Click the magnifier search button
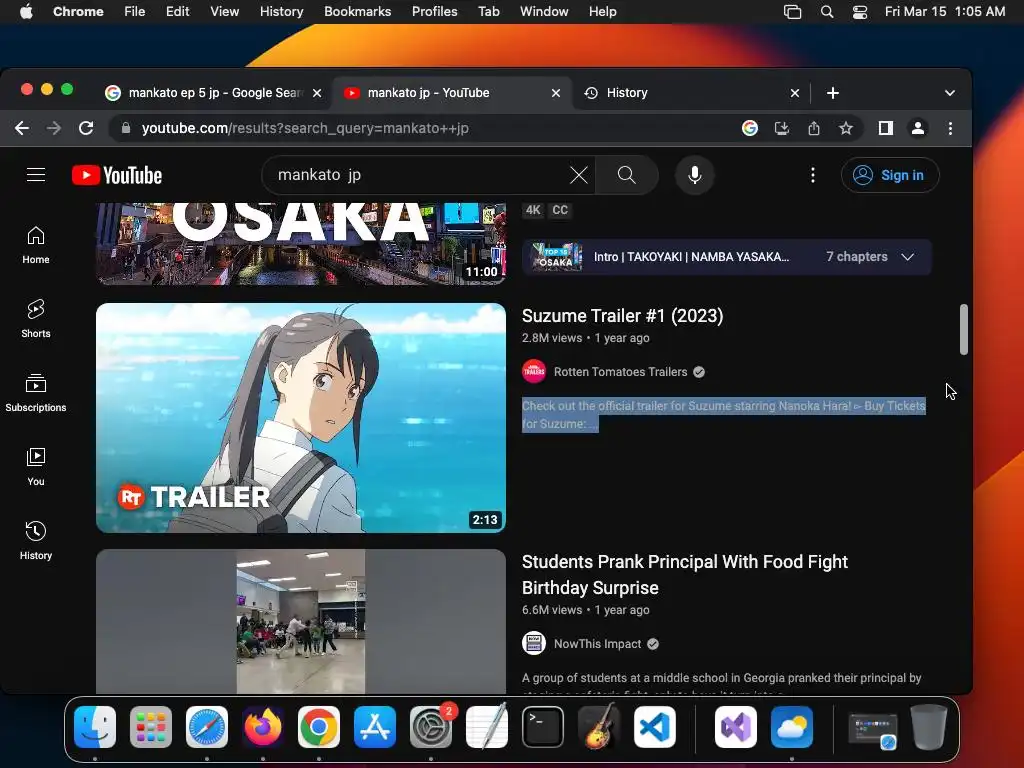Screen dimensions: 1024x768 click(627, 175)
